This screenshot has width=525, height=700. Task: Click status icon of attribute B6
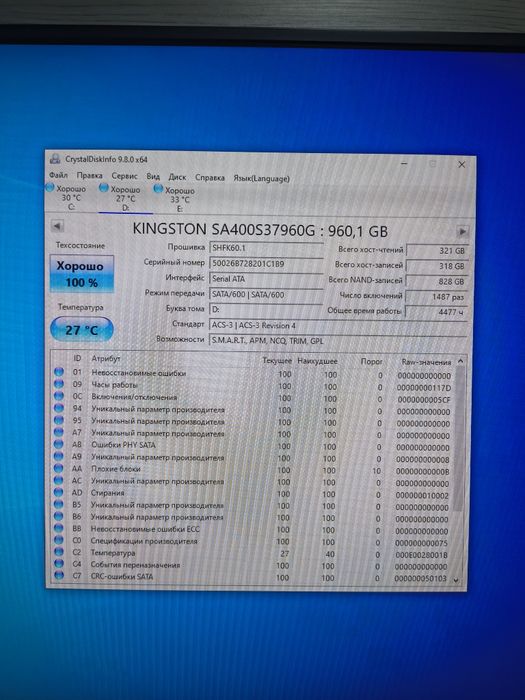point(59,516)
